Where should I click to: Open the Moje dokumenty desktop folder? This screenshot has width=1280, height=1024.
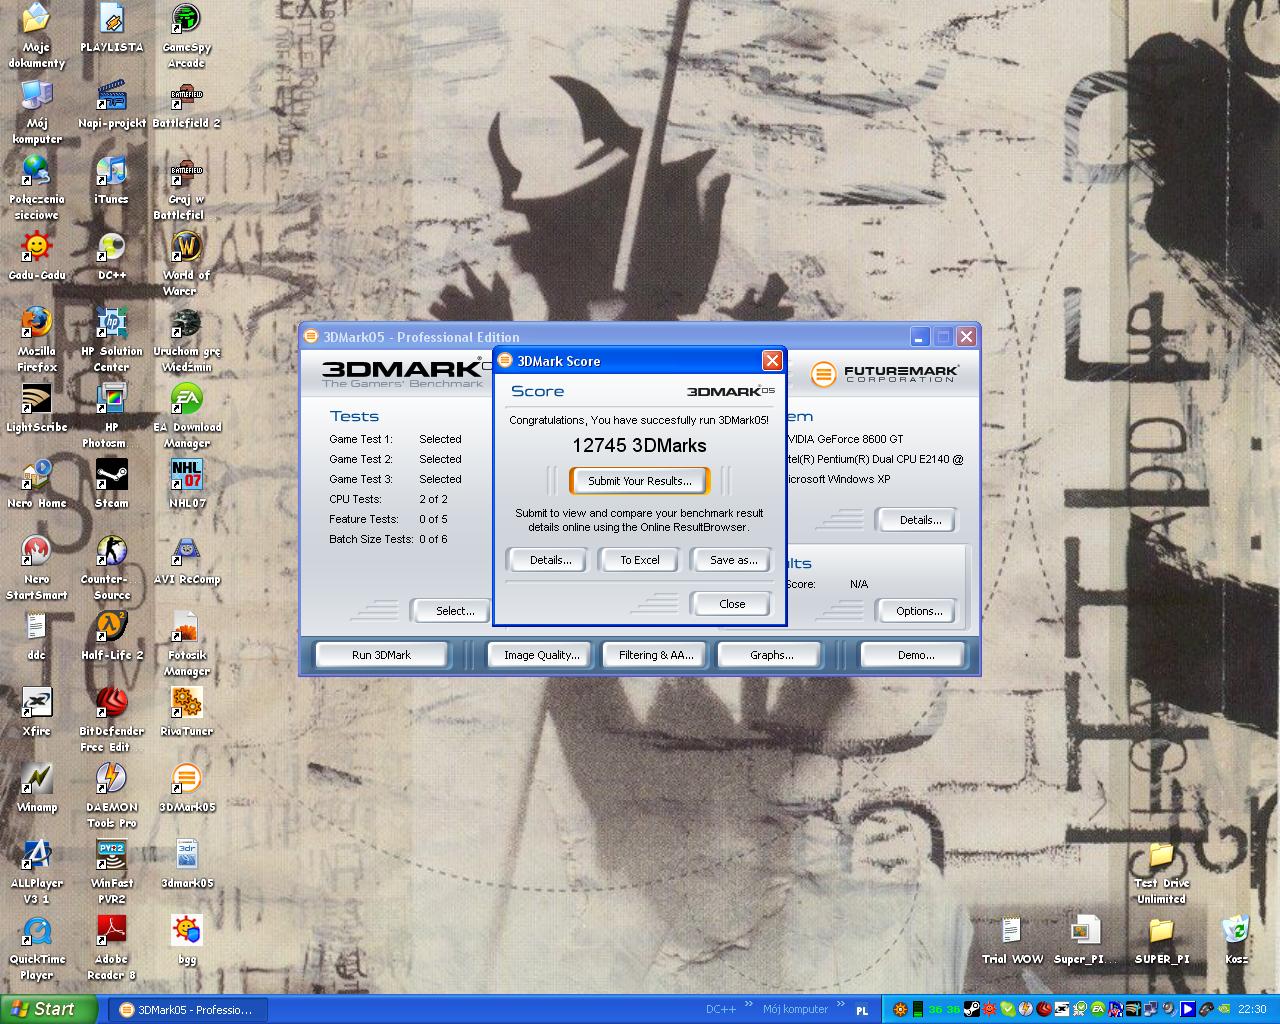[x=36, y=36]
